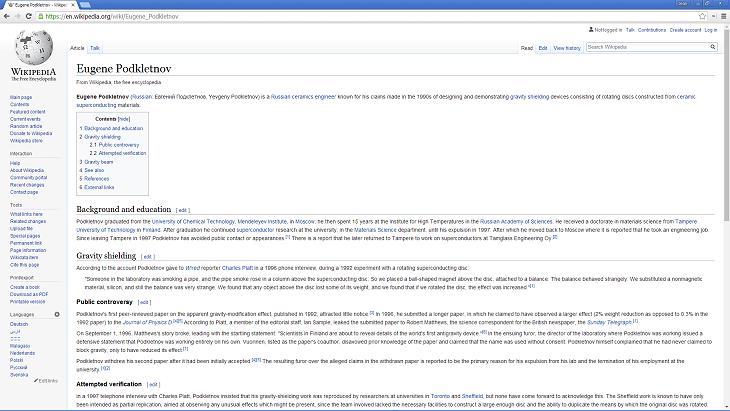
Task: Switch to Svenska language version
Action: pyautogui.click(x=19, y=374)
